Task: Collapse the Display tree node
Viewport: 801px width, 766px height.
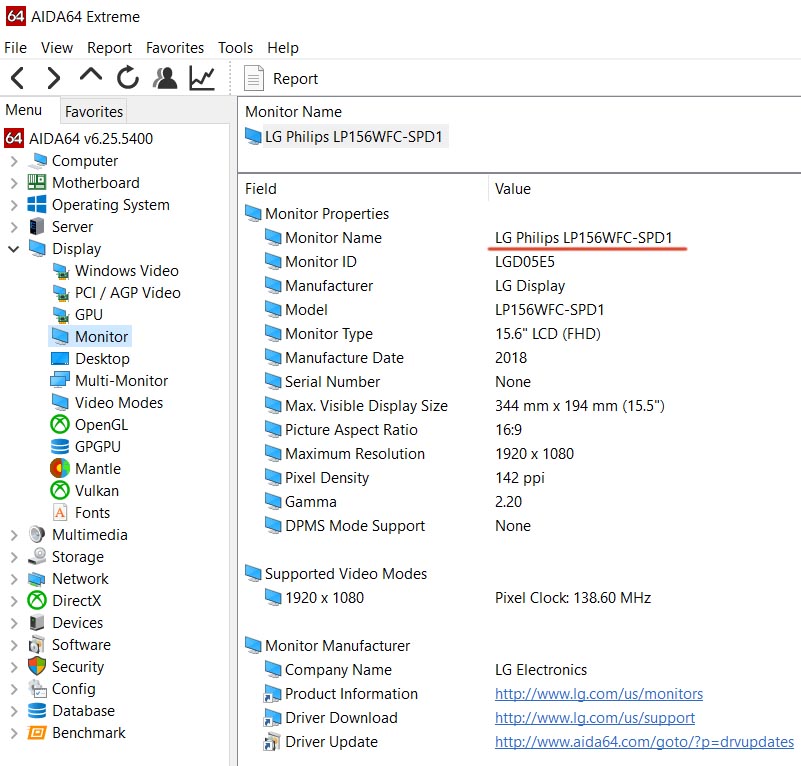Action: point(14,249)
